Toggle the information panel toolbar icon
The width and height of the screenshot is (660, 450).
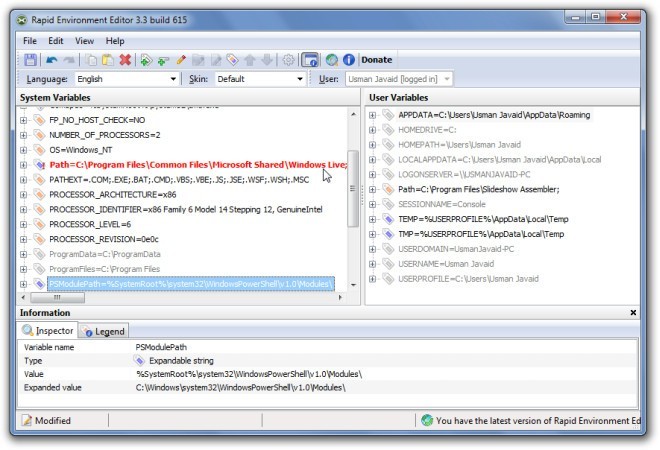tap(310, 60)
